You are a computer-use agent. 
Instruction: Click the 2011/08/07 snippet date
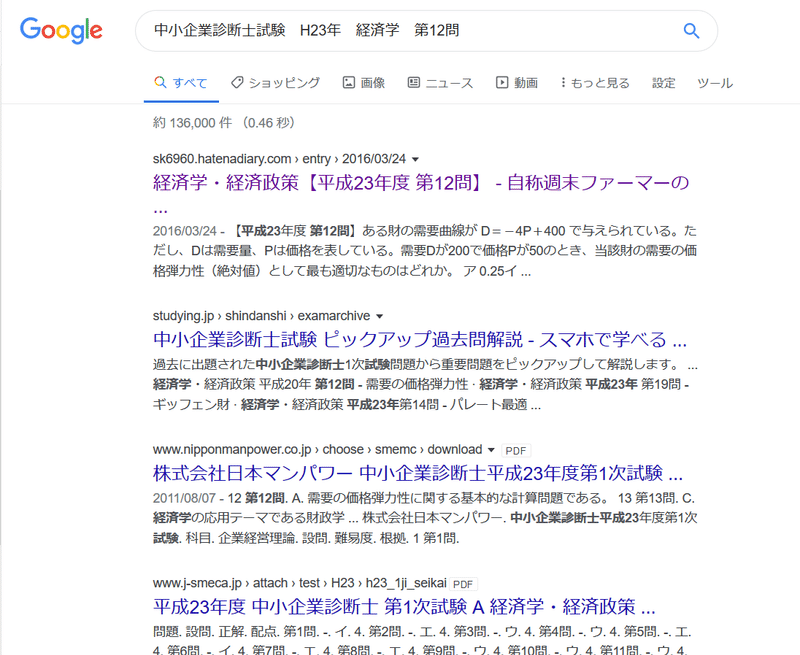[x=184, y=498]
